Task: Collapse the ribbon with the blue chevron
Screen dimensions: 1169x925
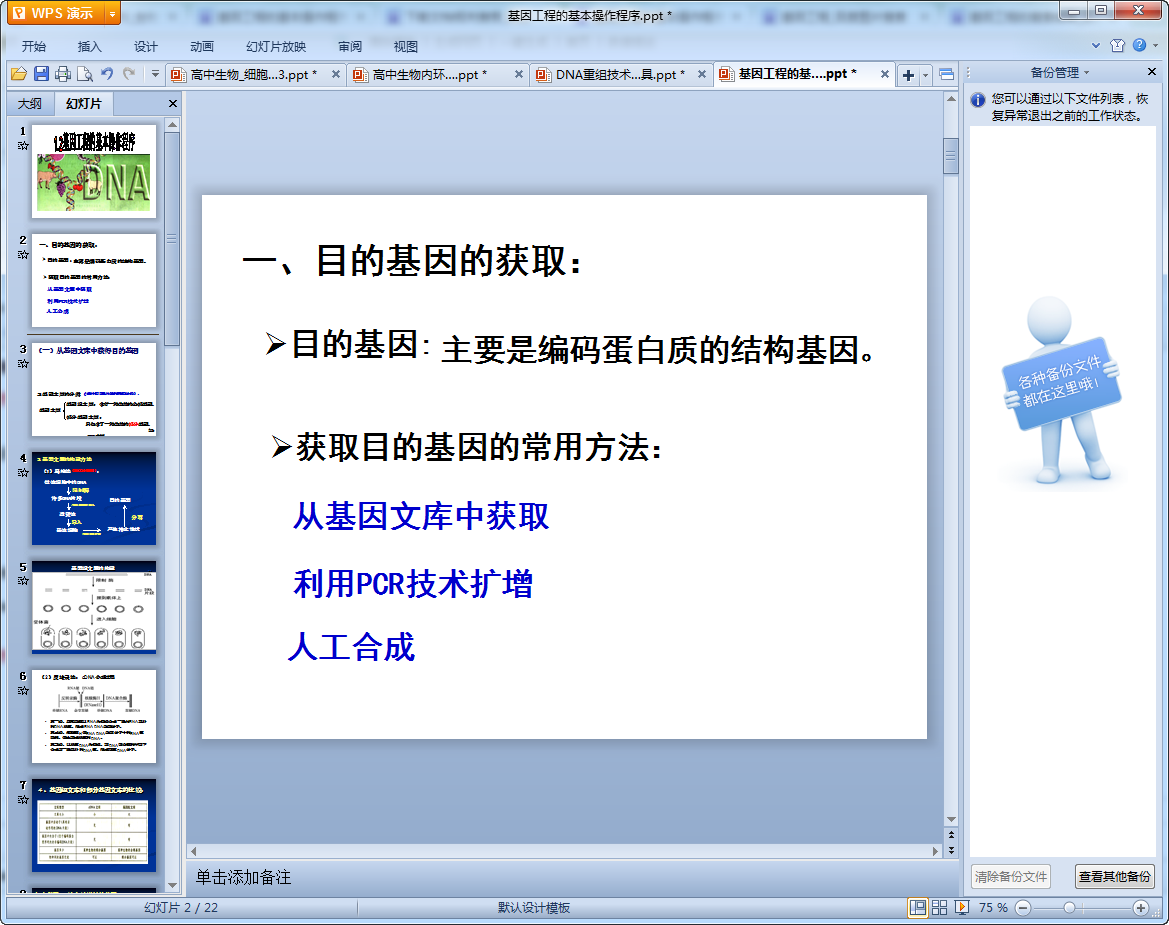Action: click(1095, 45)
